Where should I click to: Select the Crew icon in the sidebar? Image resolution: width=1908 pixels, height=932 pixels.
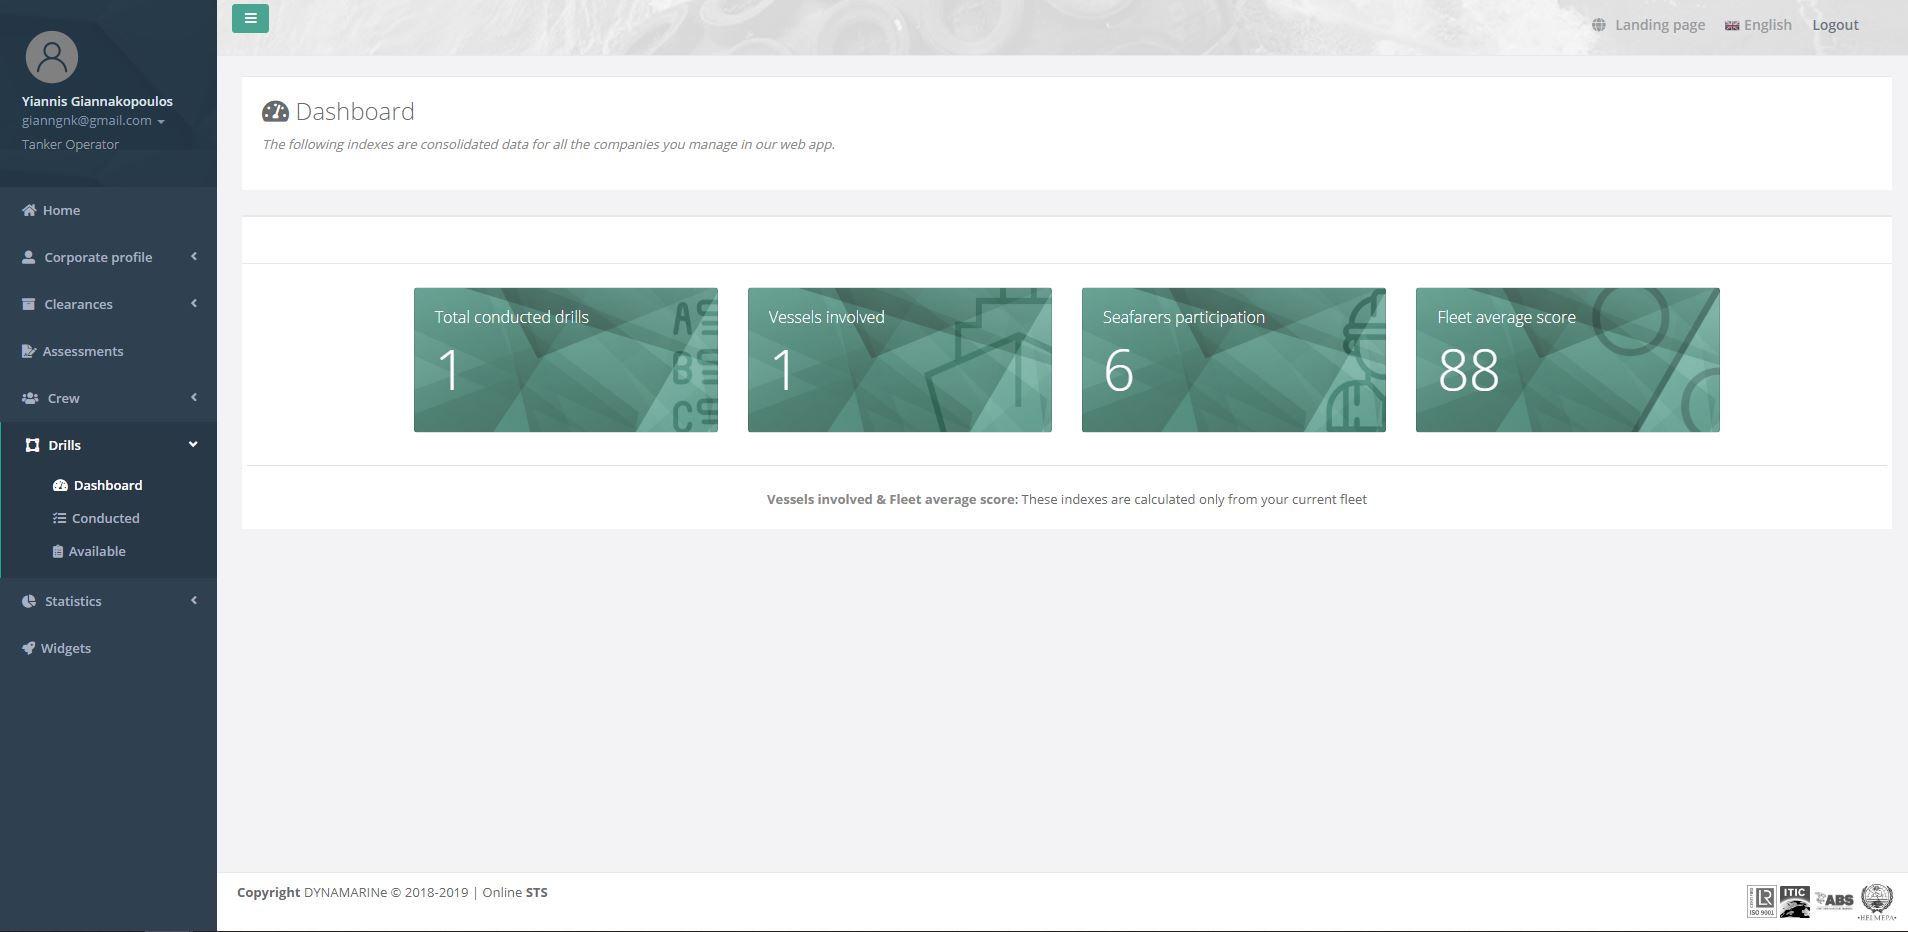[x=28, y=398]
